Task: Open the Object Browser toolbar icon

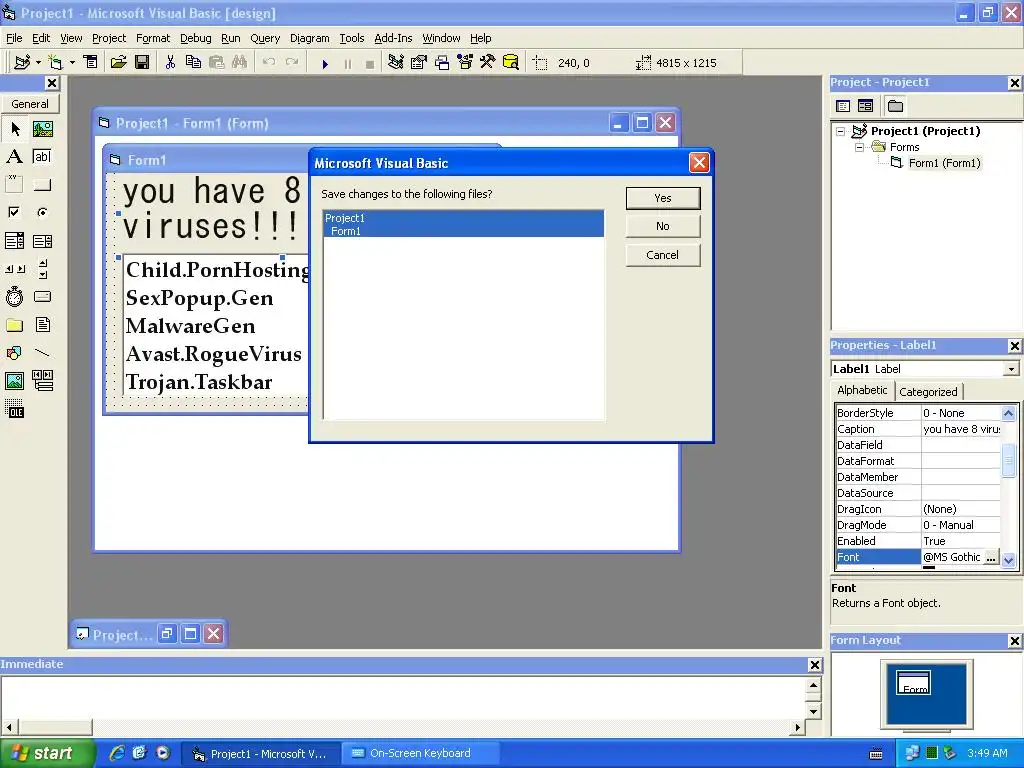Action: click(465, 63)
